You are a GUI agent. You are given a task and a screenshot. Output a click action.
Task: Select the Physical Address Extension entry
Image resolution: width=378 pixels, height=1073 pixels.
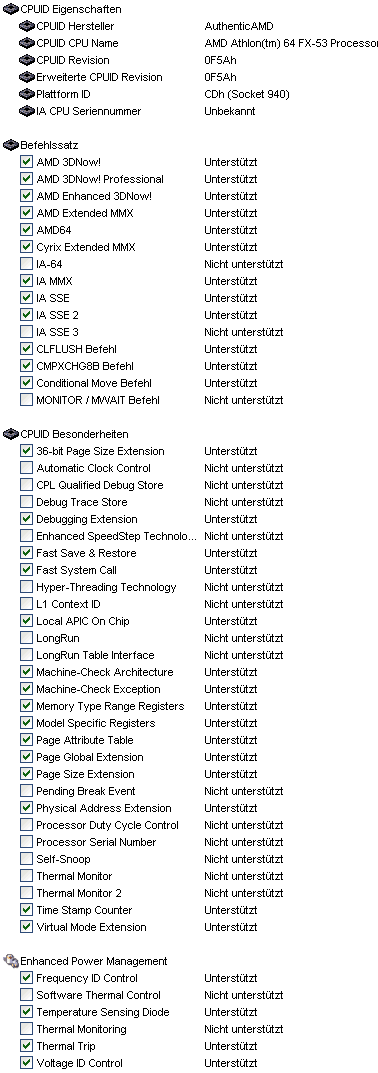click(x=103, y=808)
